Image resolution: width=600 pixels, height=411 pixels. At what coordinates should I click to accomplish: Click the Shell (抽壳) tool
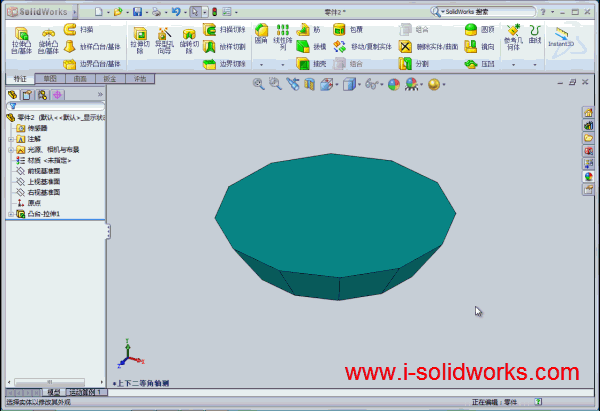(x=311, y=64)
